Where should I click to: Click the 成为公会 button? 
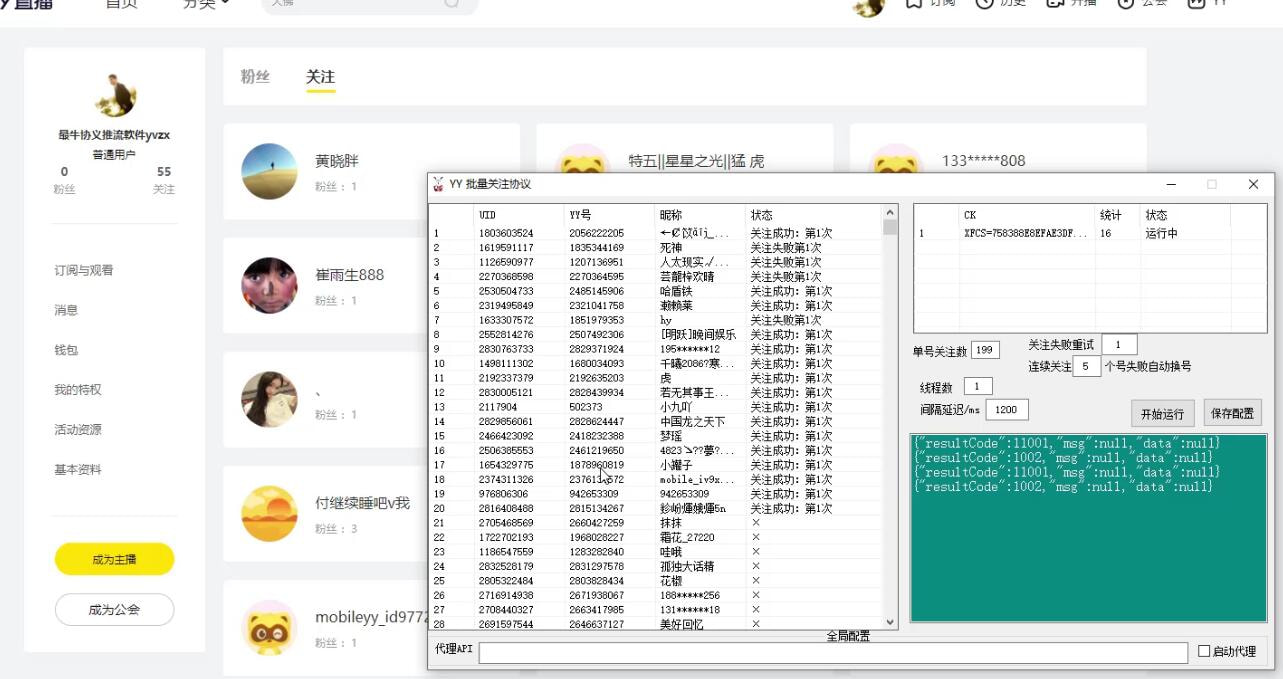(115, 609)
